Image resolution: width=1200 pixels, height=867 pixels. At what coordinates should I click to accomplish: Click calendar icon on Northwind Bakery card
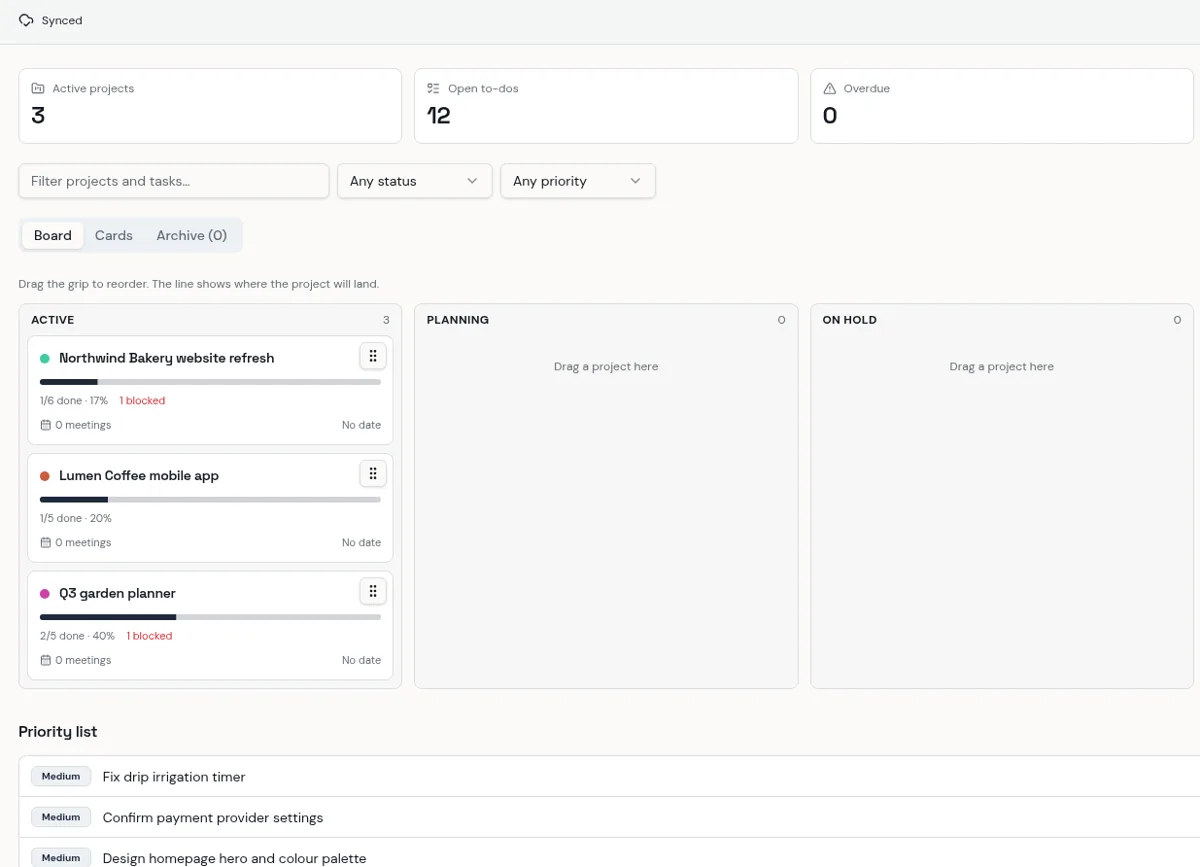pos(45,425)
